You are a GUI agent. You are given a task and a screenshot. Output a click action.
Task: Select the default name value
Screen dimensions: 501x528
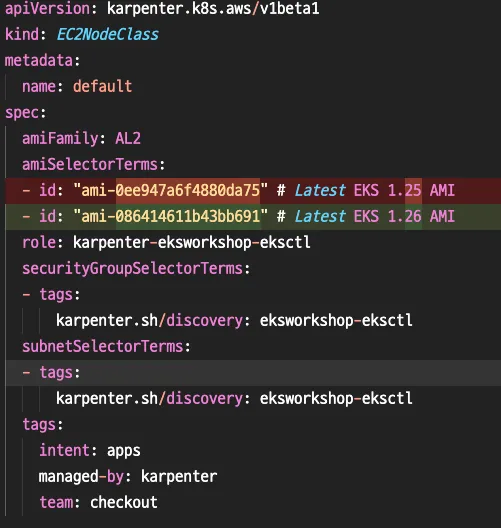point(102,86)
